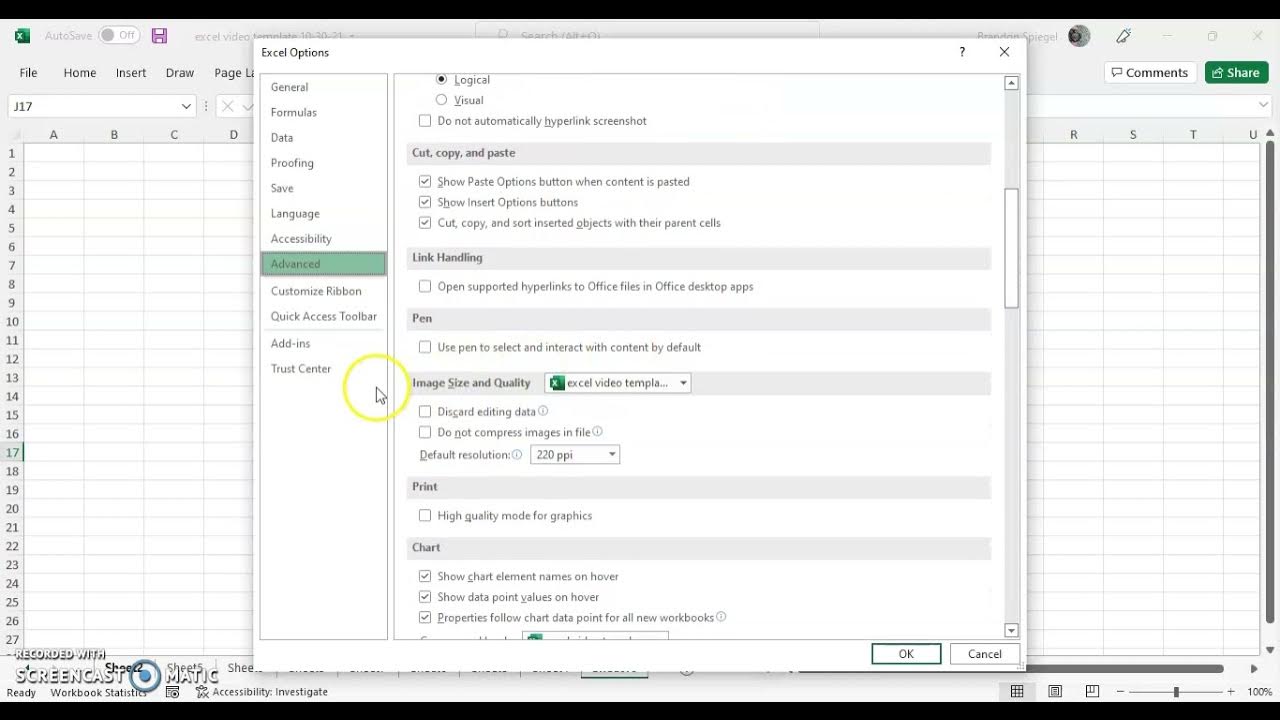Image resolution: width=1280 pixels, height=720 pixels.
Task: Click the Comments button
Action: [1150, 72]
